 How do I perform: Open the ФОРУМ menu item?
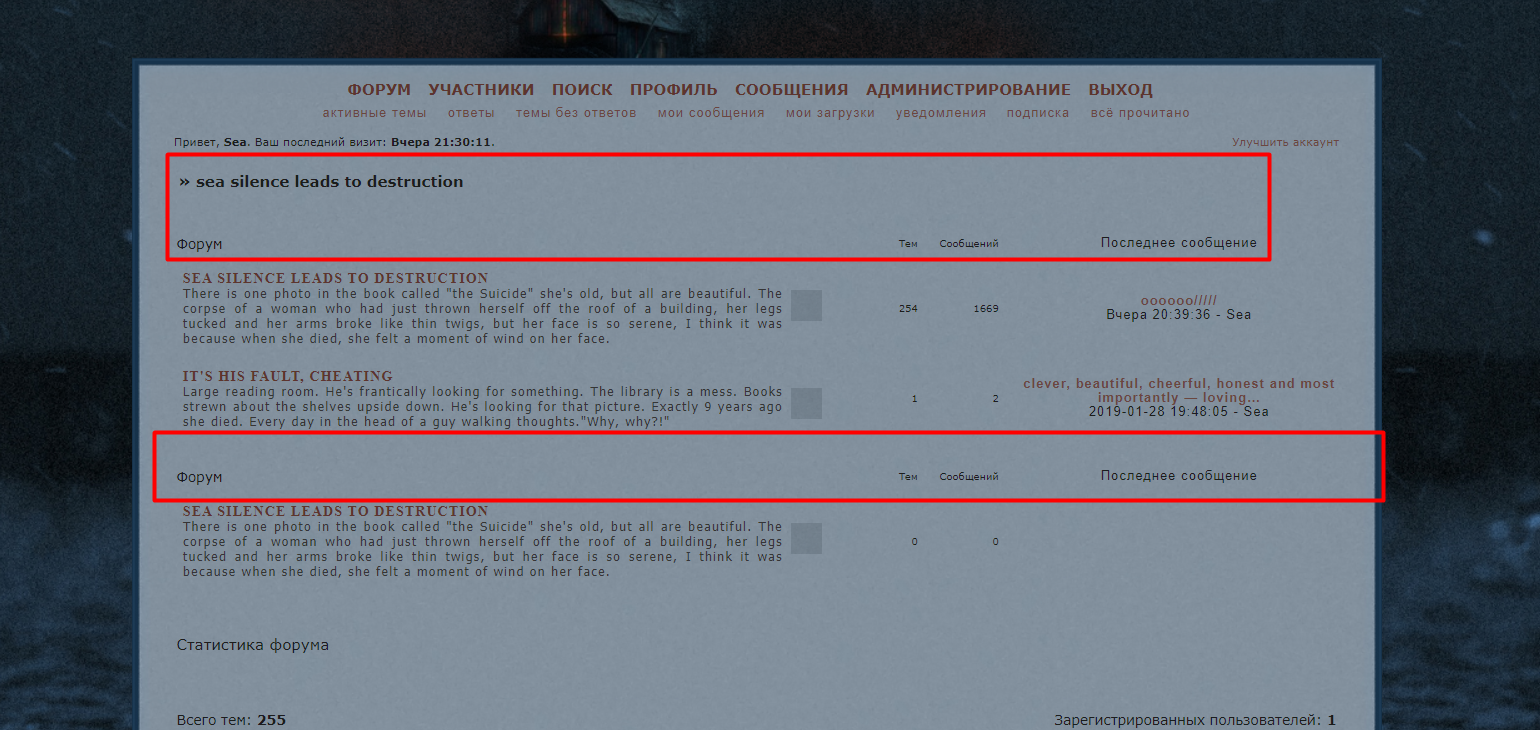point(379,90)
